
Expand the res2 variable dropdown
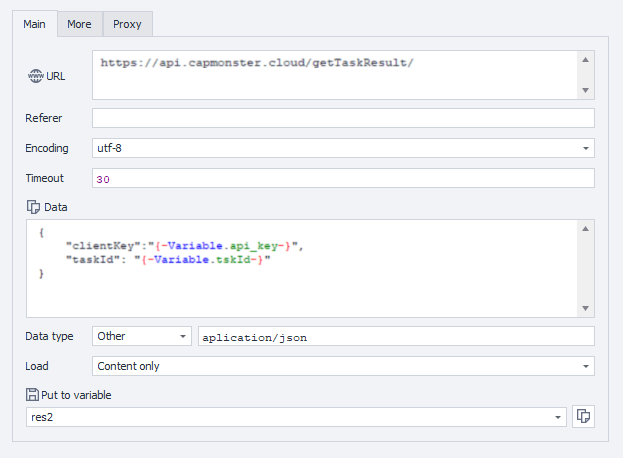coord(557,417)
